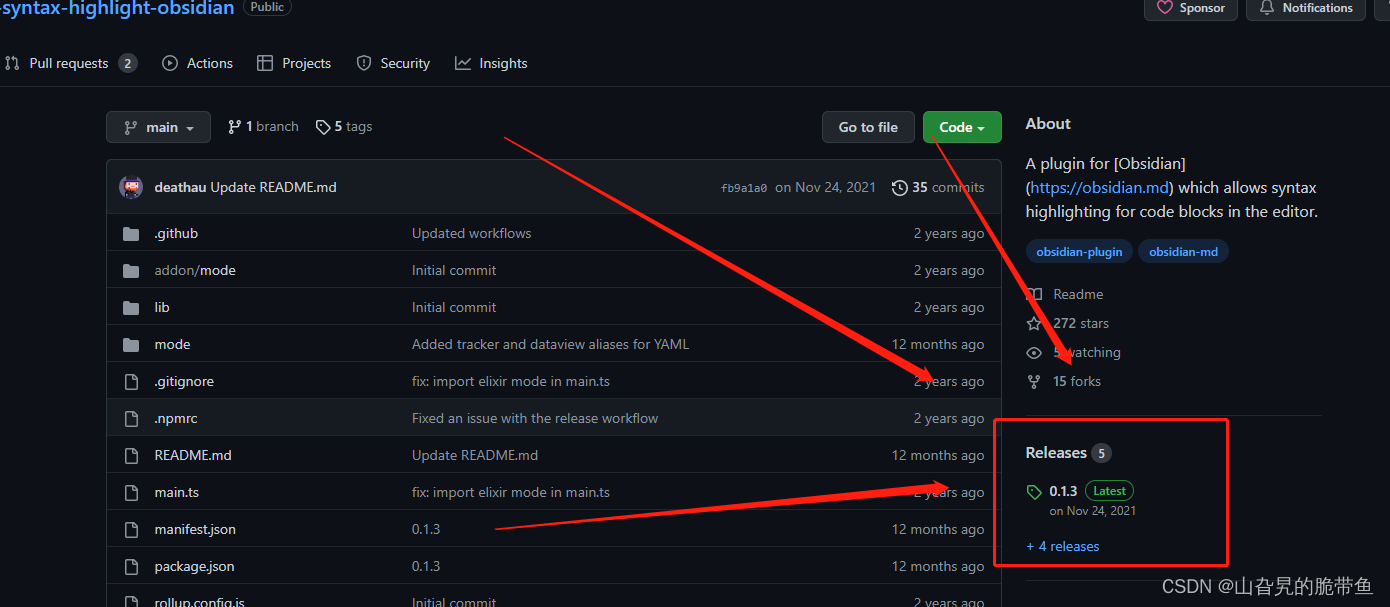Click the deathau avatar image

131,187
